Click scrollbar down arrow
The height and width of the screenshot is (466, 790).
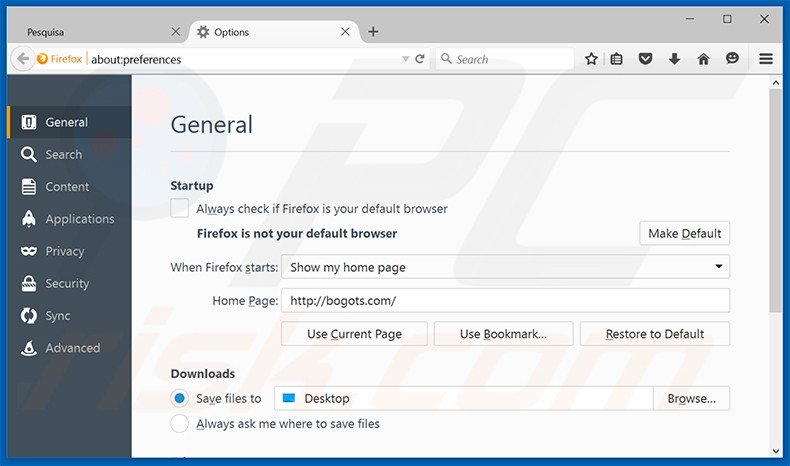pos(775,451)
